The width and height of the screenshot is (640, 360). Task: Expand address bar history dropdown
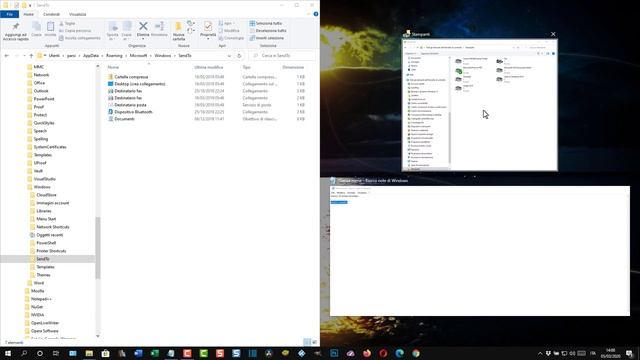(229, 56)
